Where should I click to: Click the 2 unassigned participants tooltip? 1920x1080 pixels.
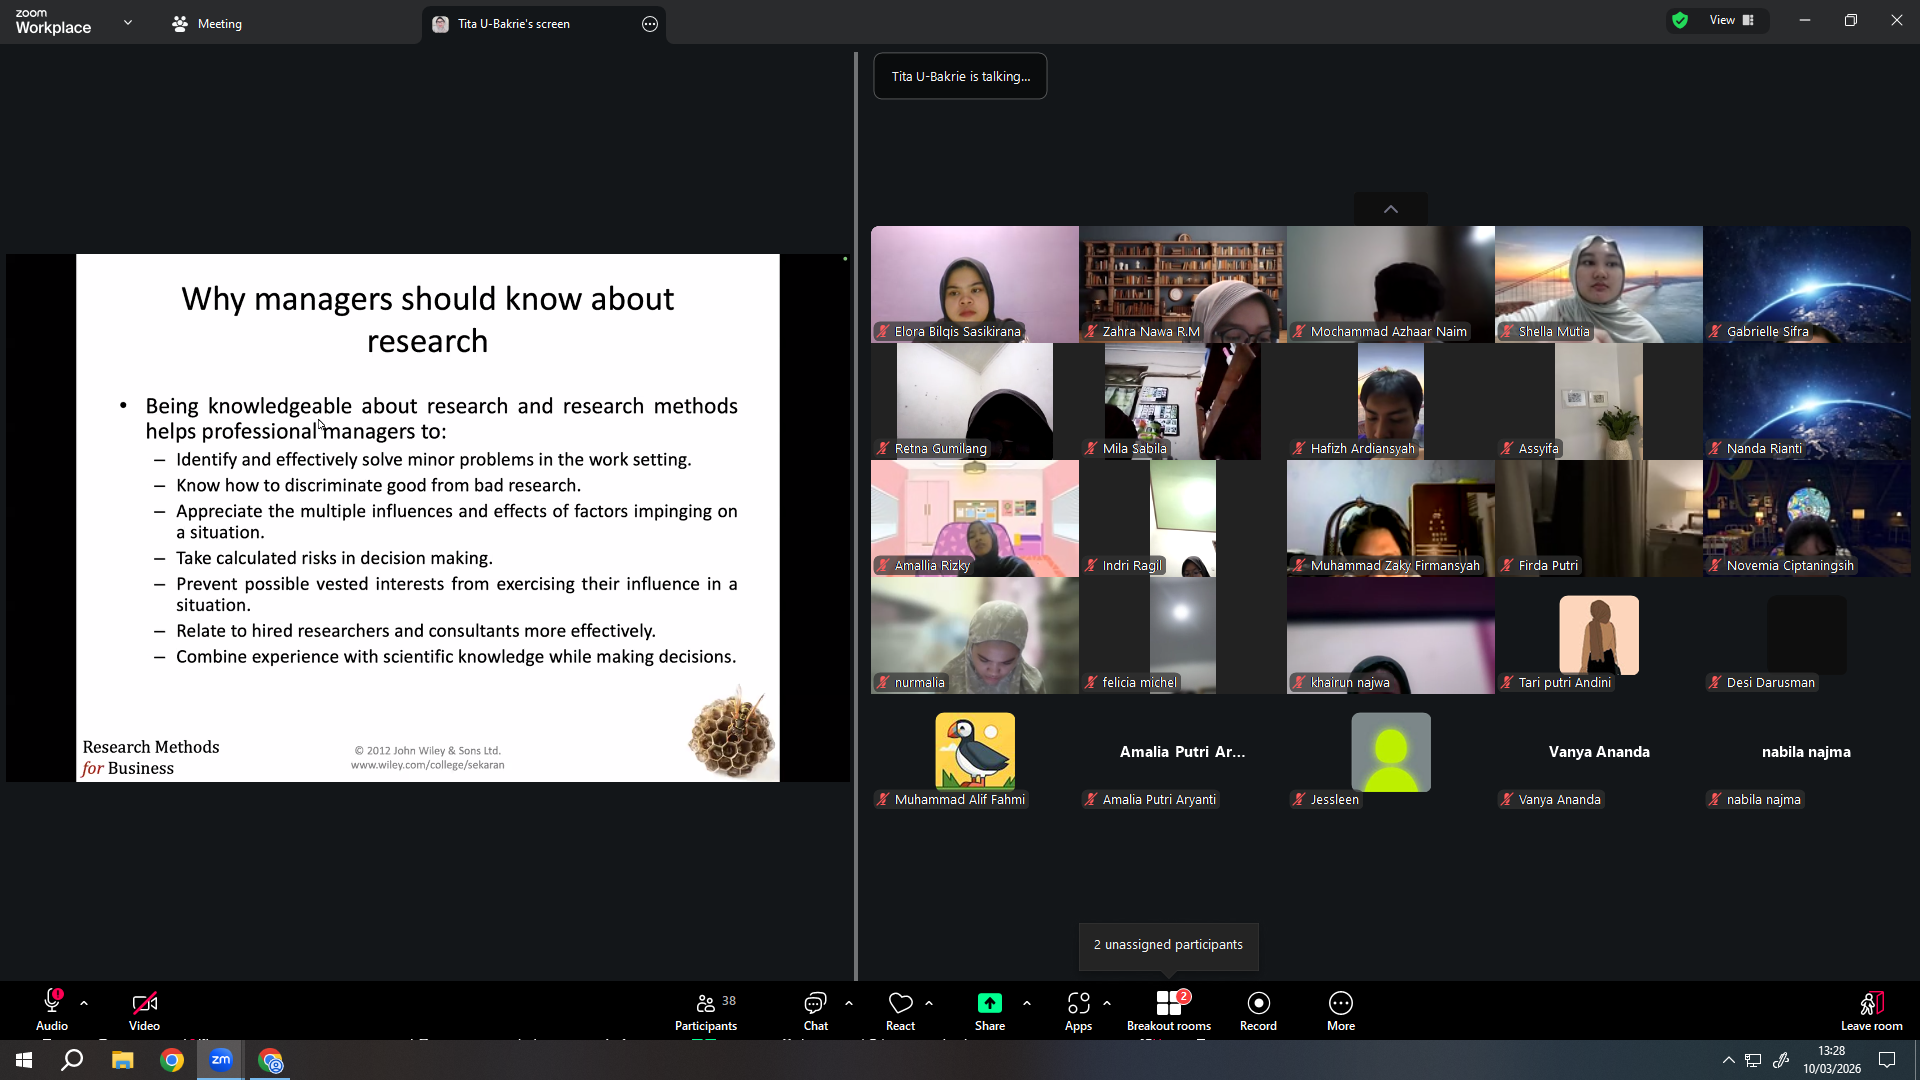click(1168, 945)
